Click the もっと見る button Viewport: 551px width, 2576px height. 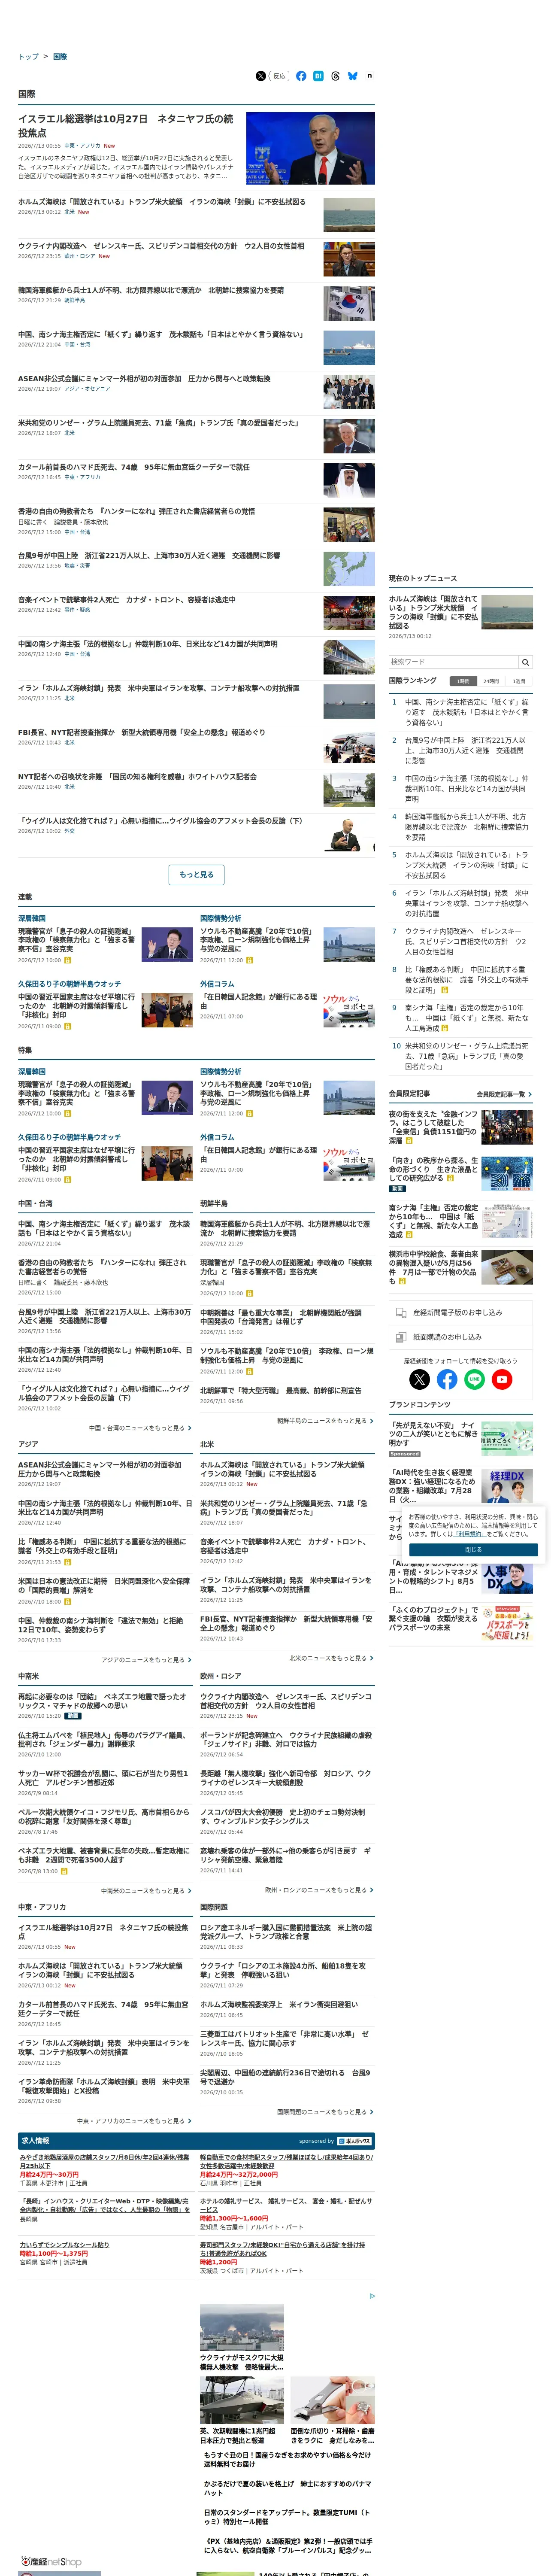196,874
